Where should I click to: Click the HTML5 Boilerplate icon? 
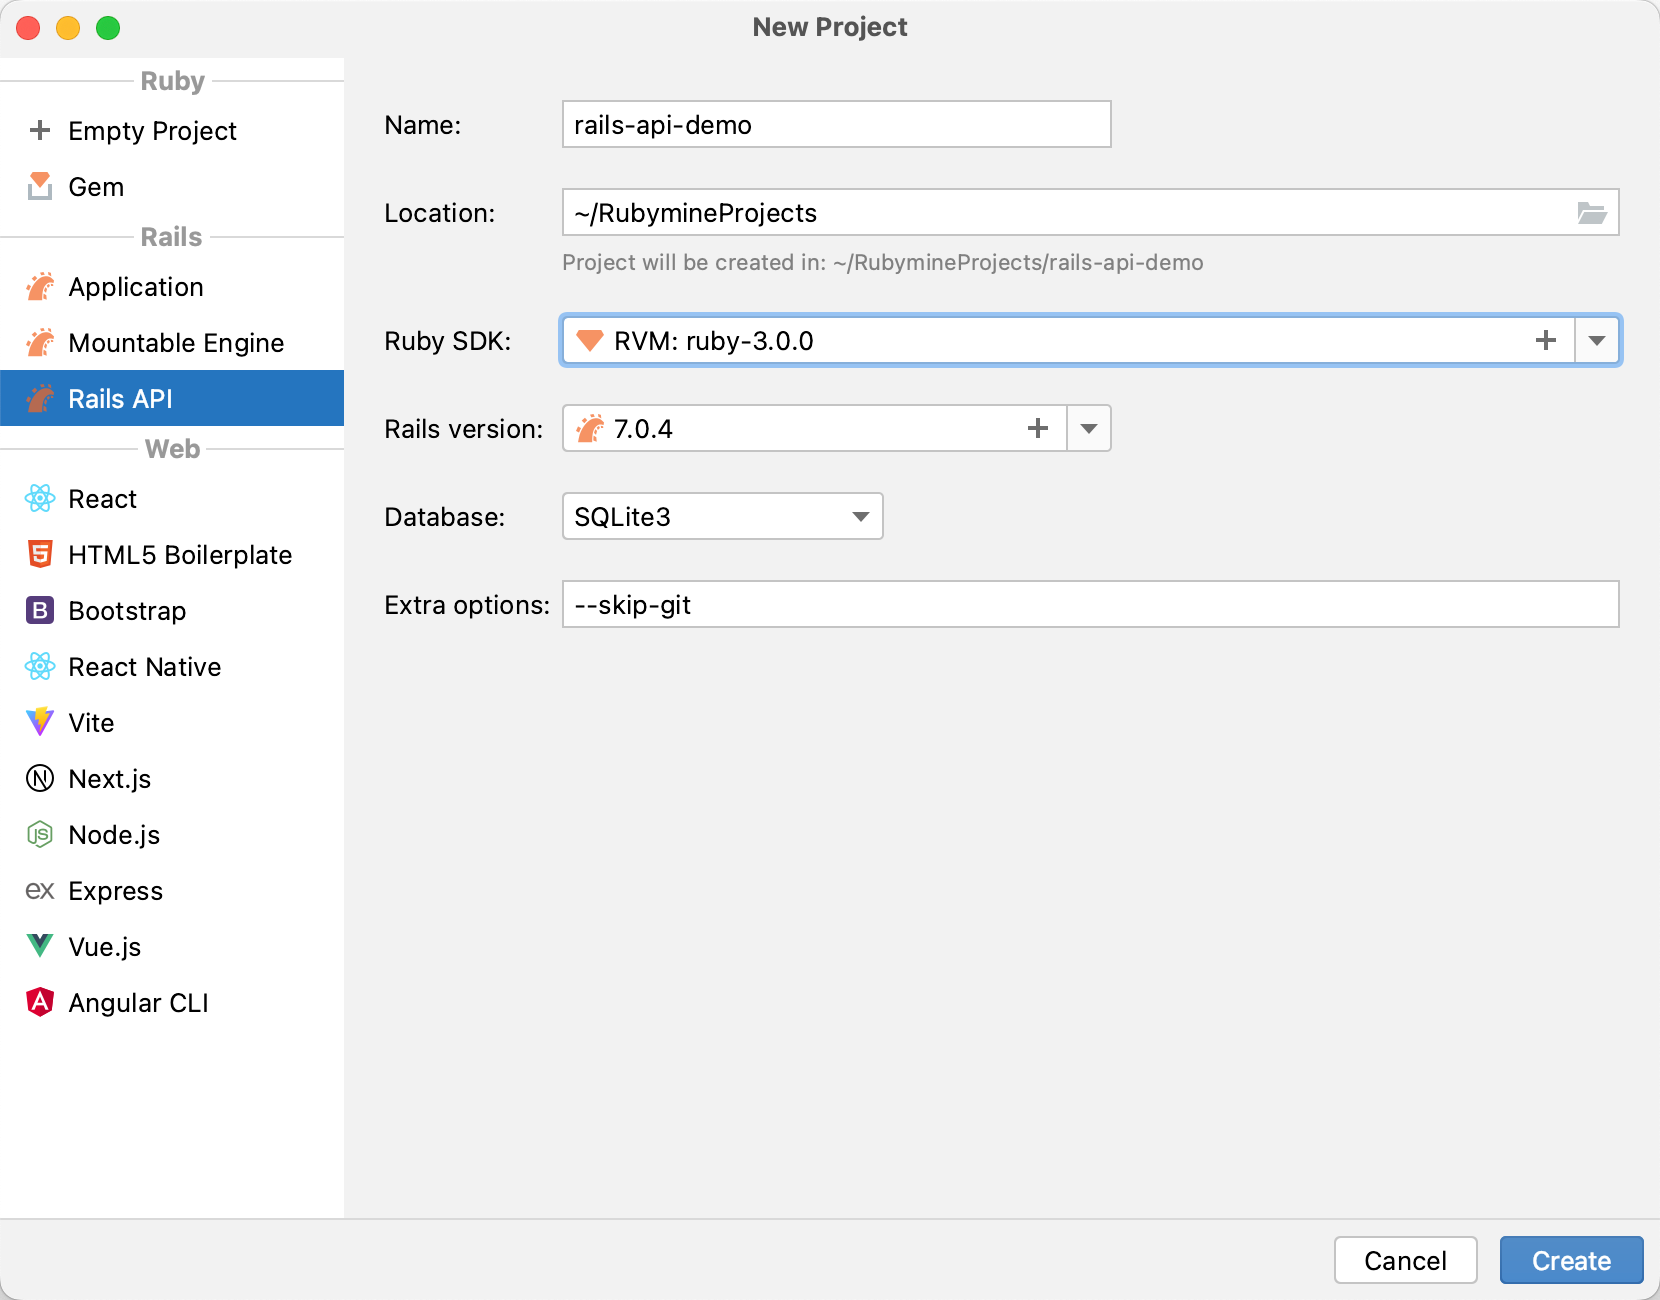click(39, 554)
